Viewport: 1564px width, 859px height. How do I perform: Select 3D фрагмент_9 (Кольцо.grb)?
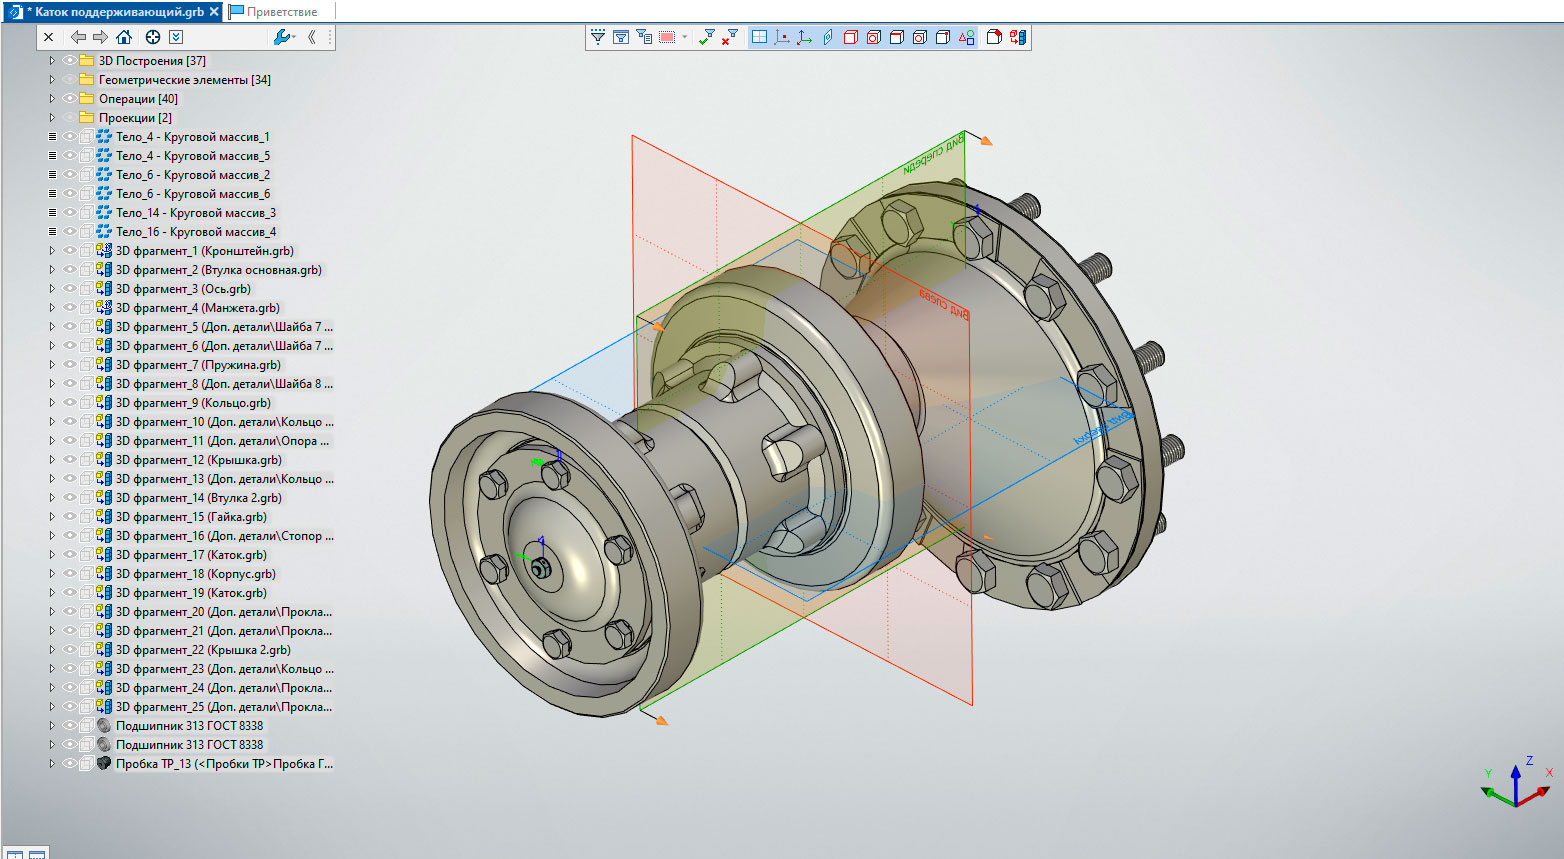[x=193, y=403]
